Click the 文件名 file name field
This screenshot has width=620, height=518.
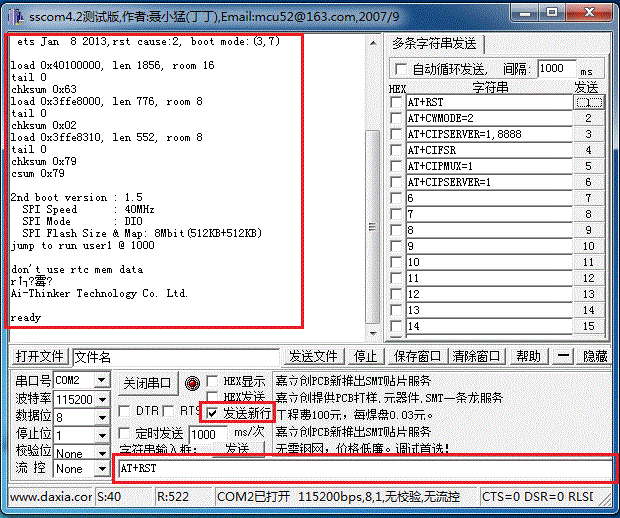(x=176, y=357)
